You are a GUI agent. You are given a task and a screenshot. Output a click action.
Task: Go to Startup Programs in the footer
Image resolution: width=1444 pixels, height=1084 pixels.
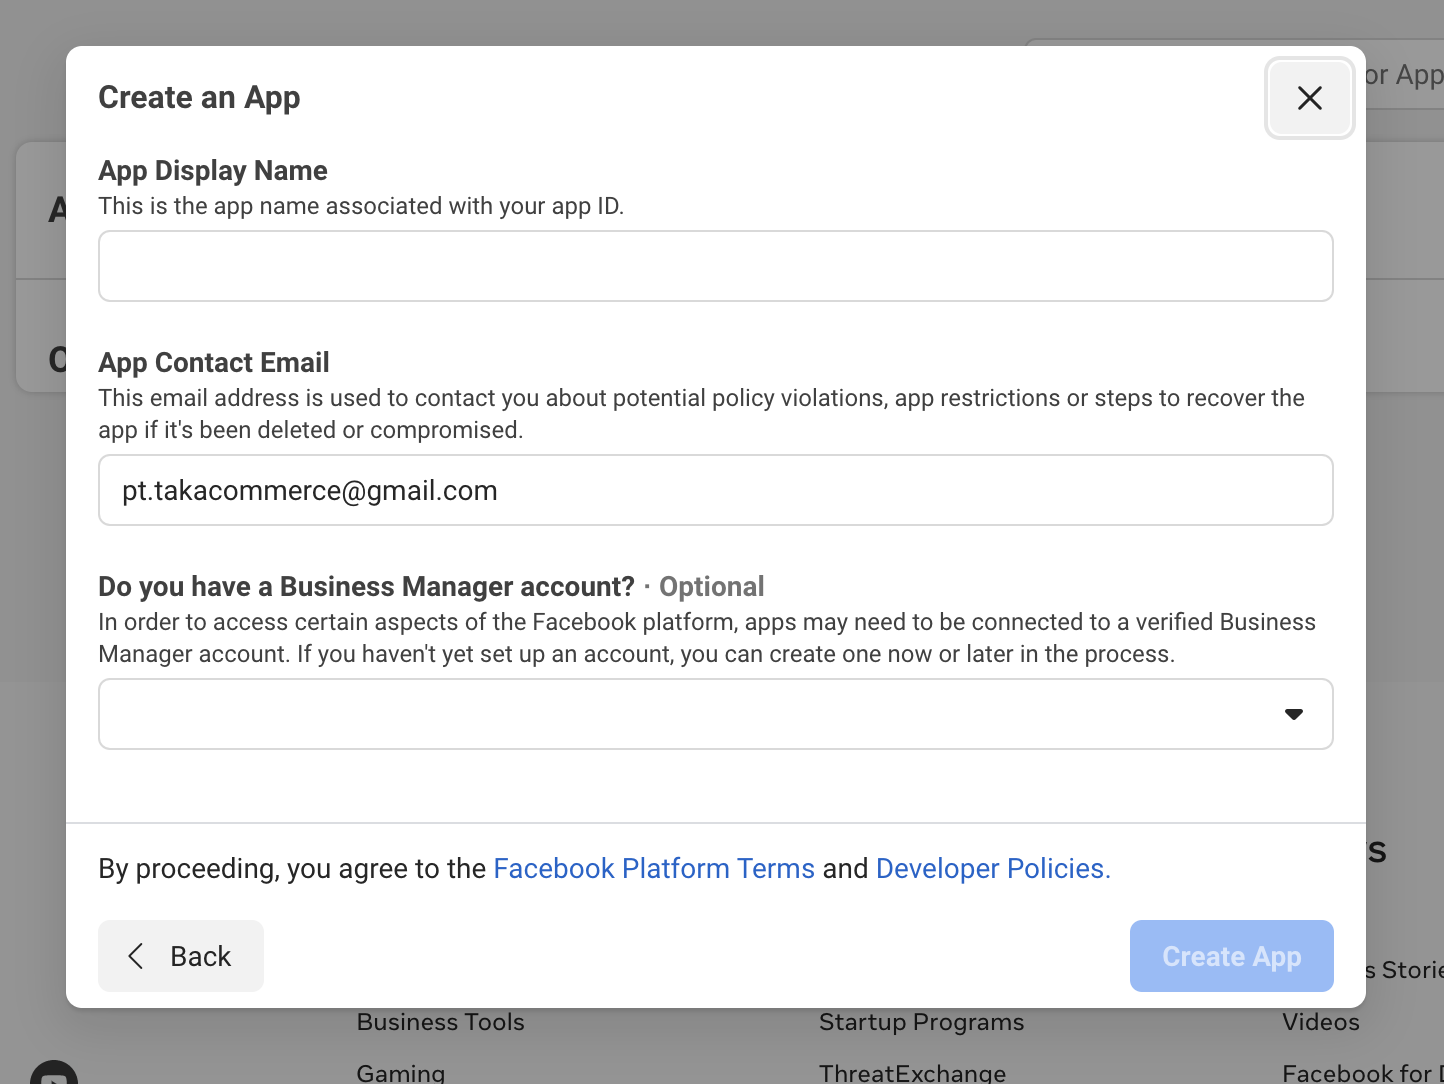tap(921, 1022)
